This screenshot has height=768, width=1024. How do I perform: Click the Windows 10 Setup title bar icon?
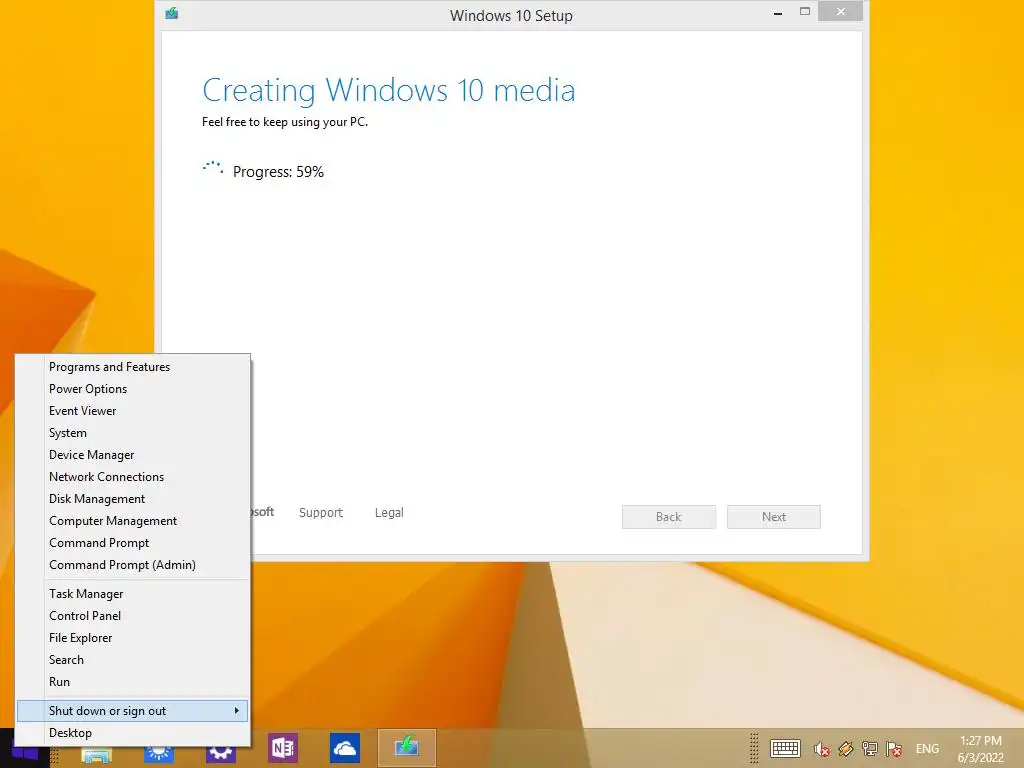172,13
